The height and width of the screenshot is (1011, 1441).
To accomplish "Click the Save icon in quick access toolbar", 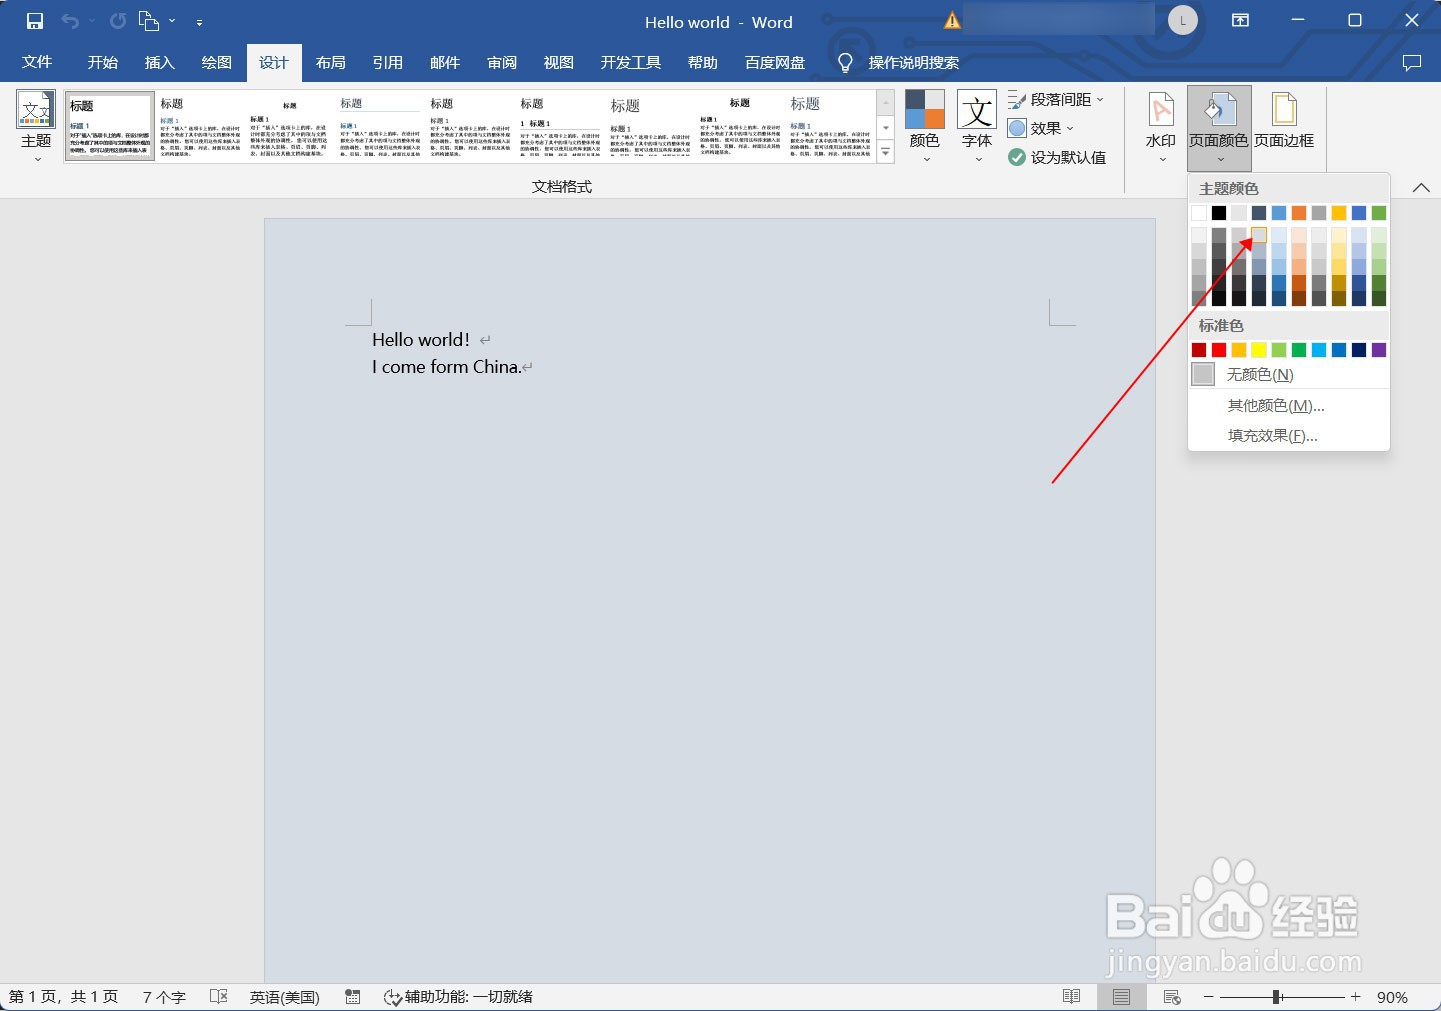I will pyautogui.click(x=35, y=21).
